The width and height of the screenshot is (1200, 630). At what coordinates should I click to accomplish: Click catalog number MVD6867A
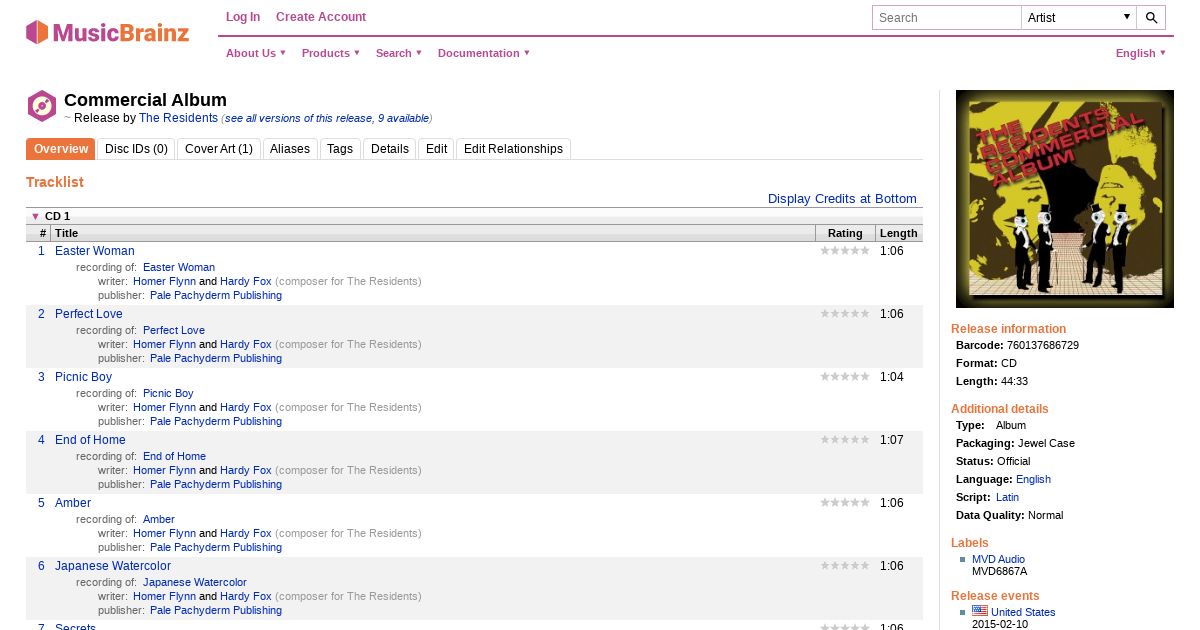click(999, 571)
